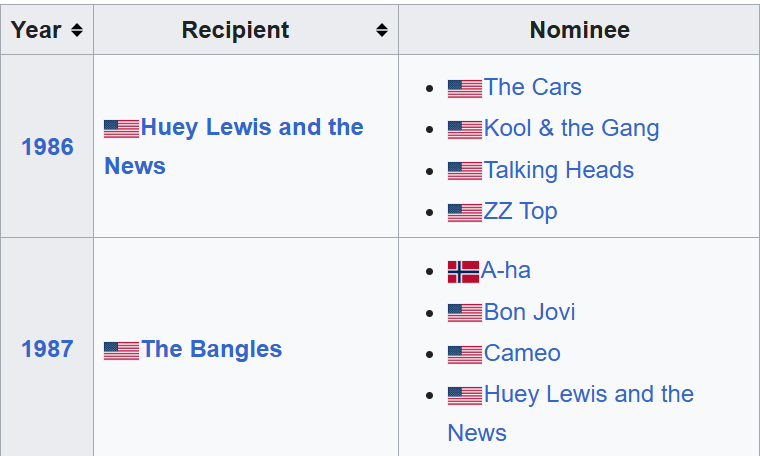
Task: Click the Norwegian flag beside A-ha
Action: (x=463, y=271)
